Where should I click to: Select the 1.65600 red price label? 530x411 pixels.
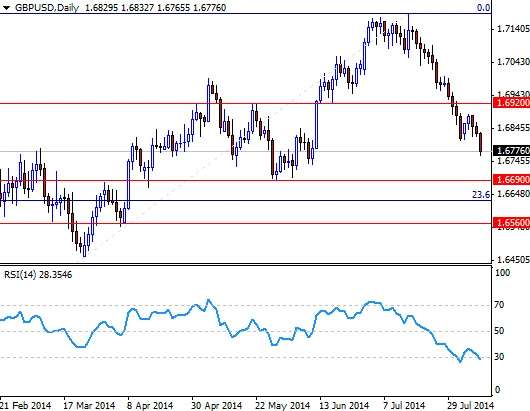[x=512, y=223]
